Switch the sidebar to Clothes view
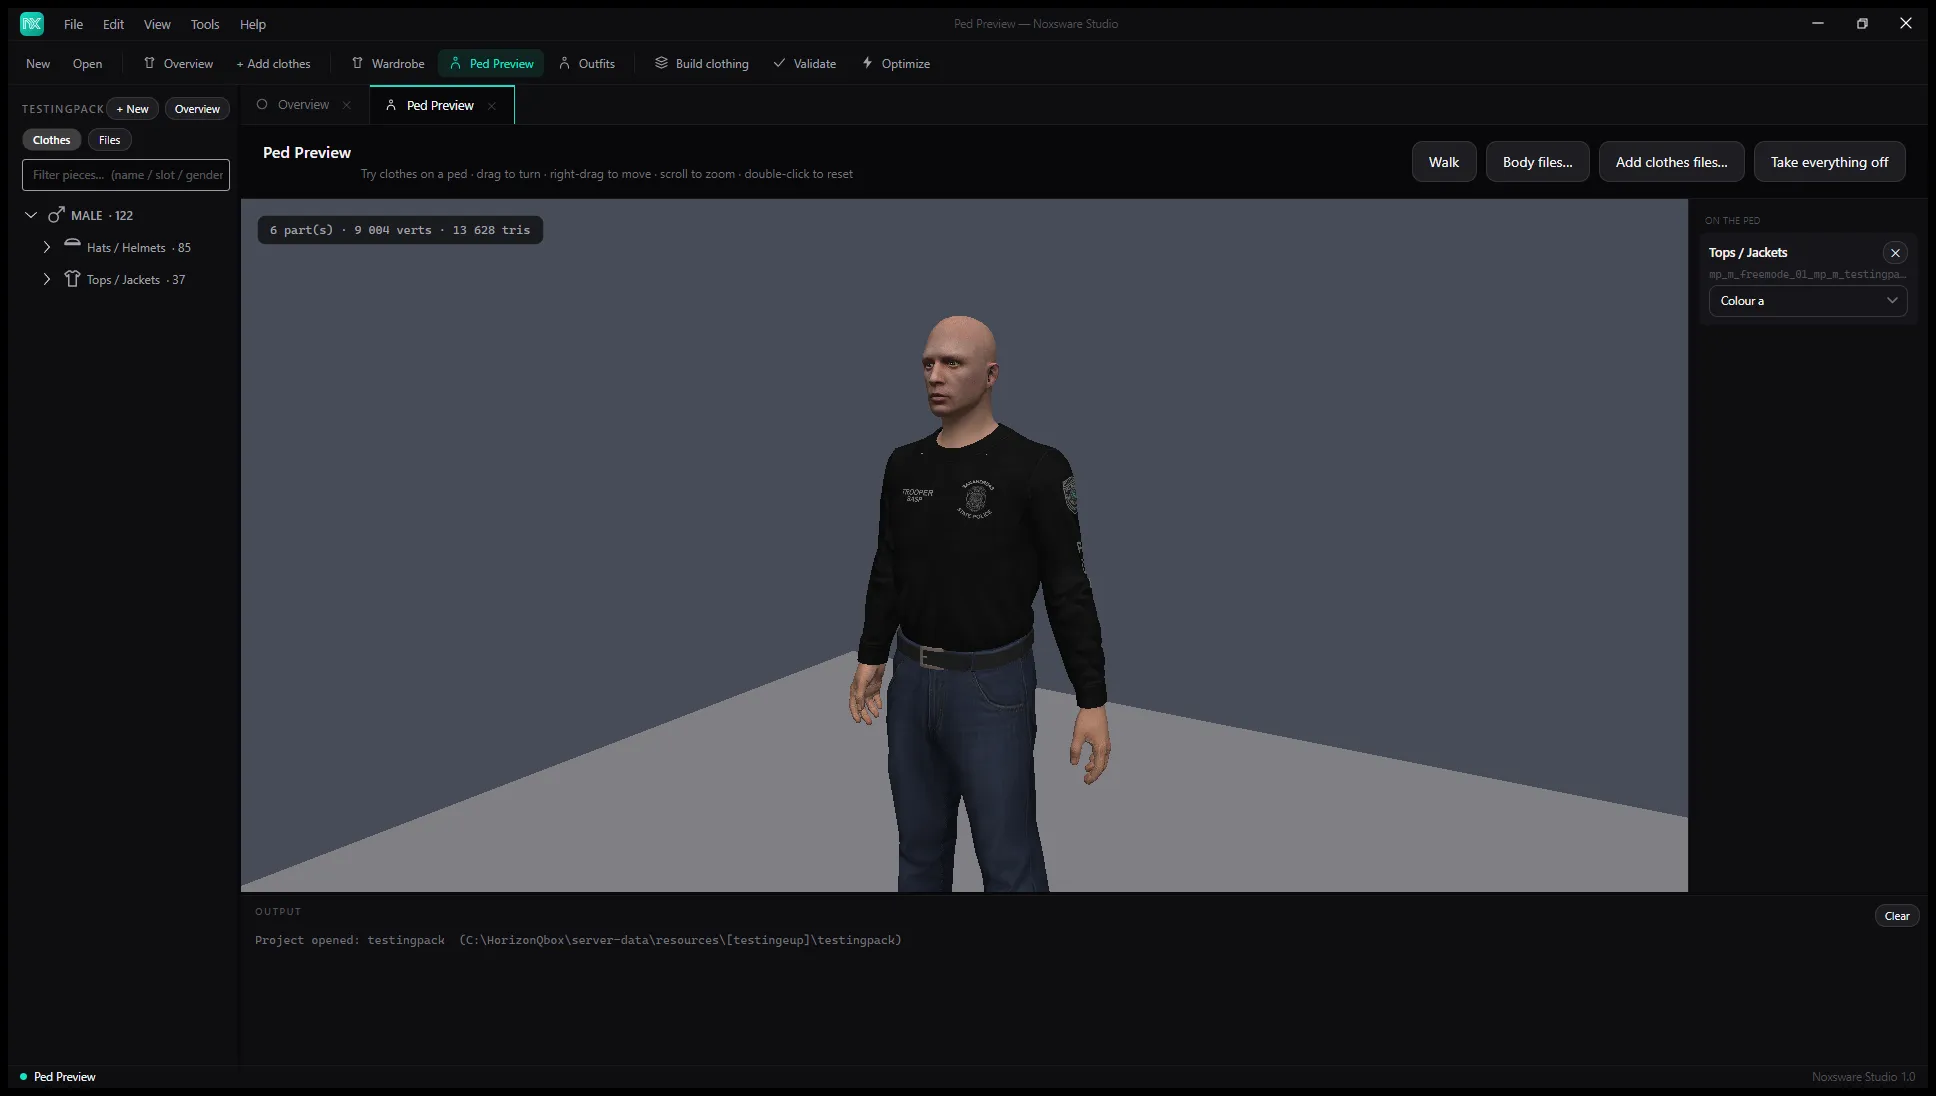Image resolution: width=1936 pixels, height=1096 pixels. pyautogui.click(x=51, y=140)
